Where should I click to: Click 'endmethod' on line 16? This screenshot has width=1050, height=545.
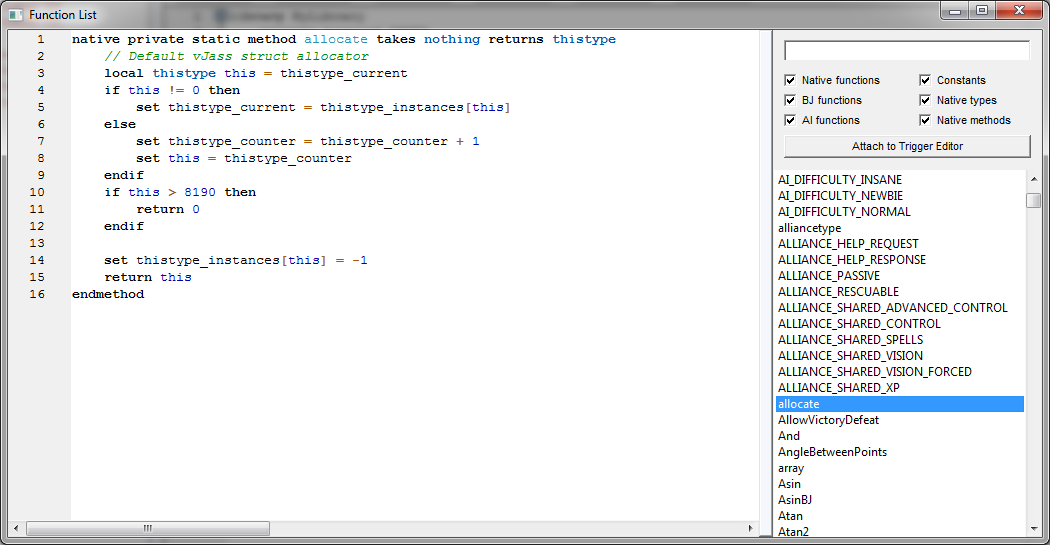108,295
